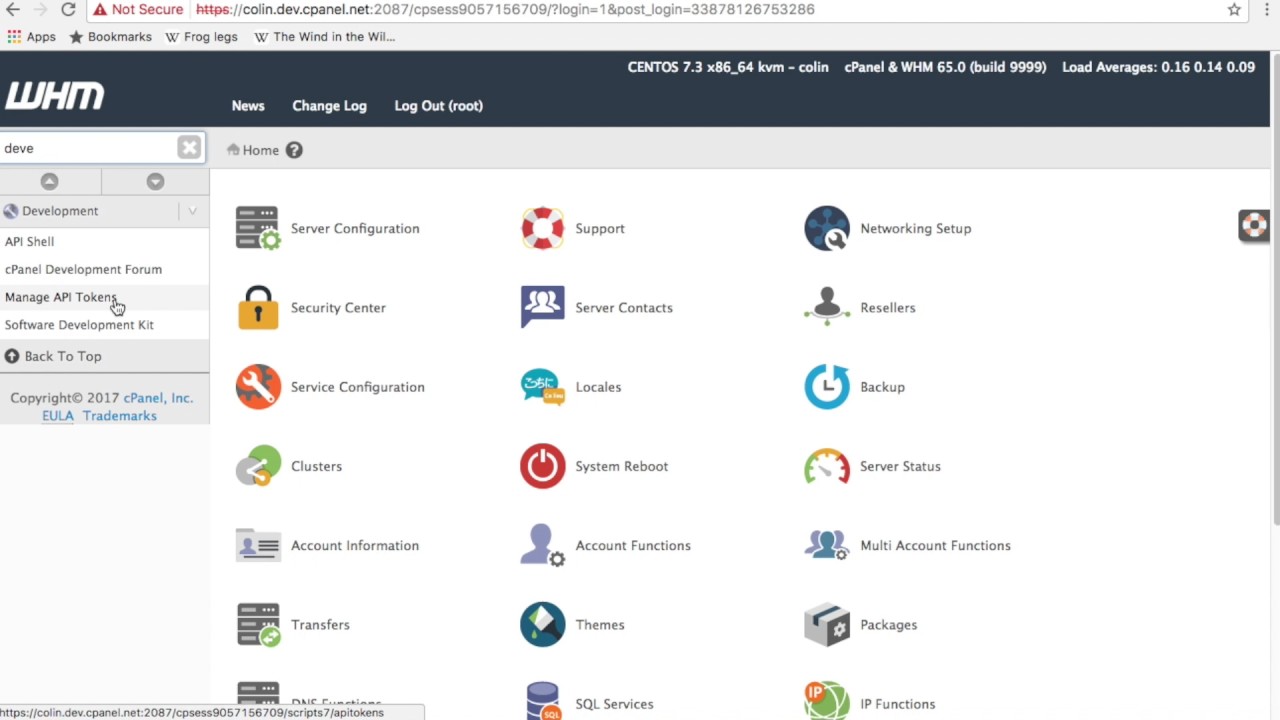Viewport: 1280px width, 720px height.
Task: Open the Resellers icon
Action: click(x=827, y=307)
